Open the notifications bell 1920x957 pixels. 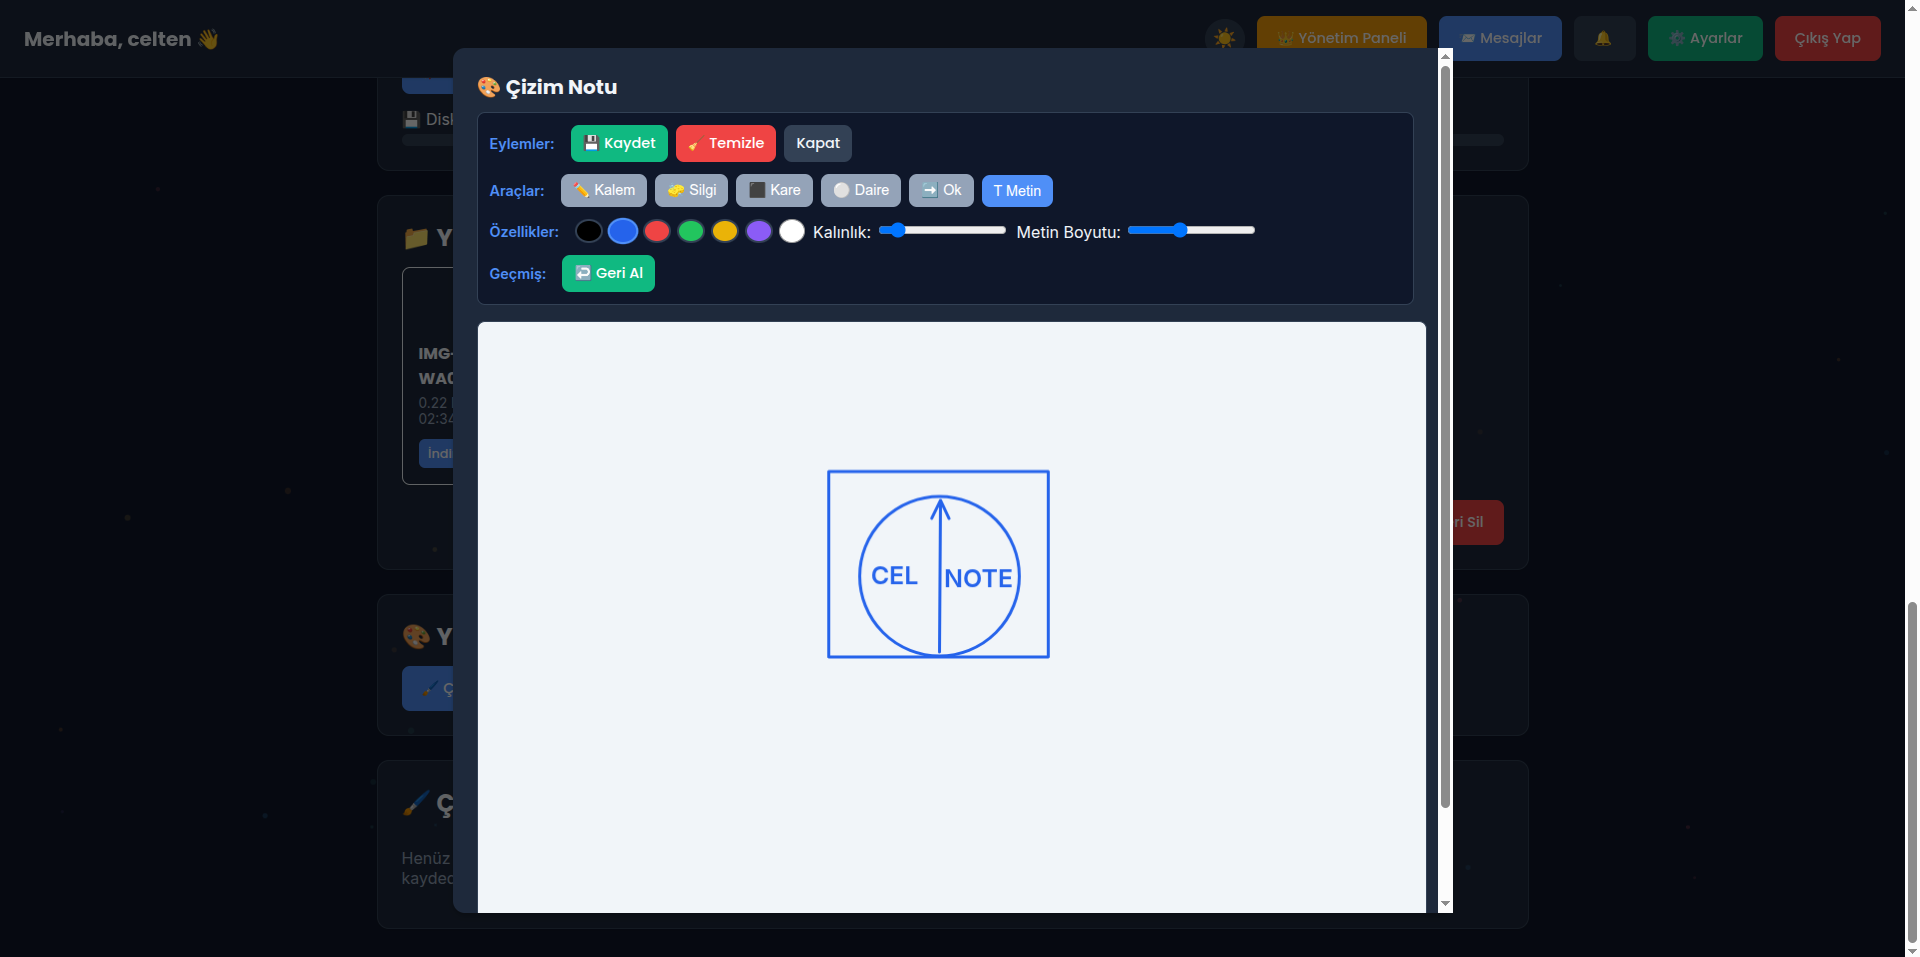[1603, 38]
